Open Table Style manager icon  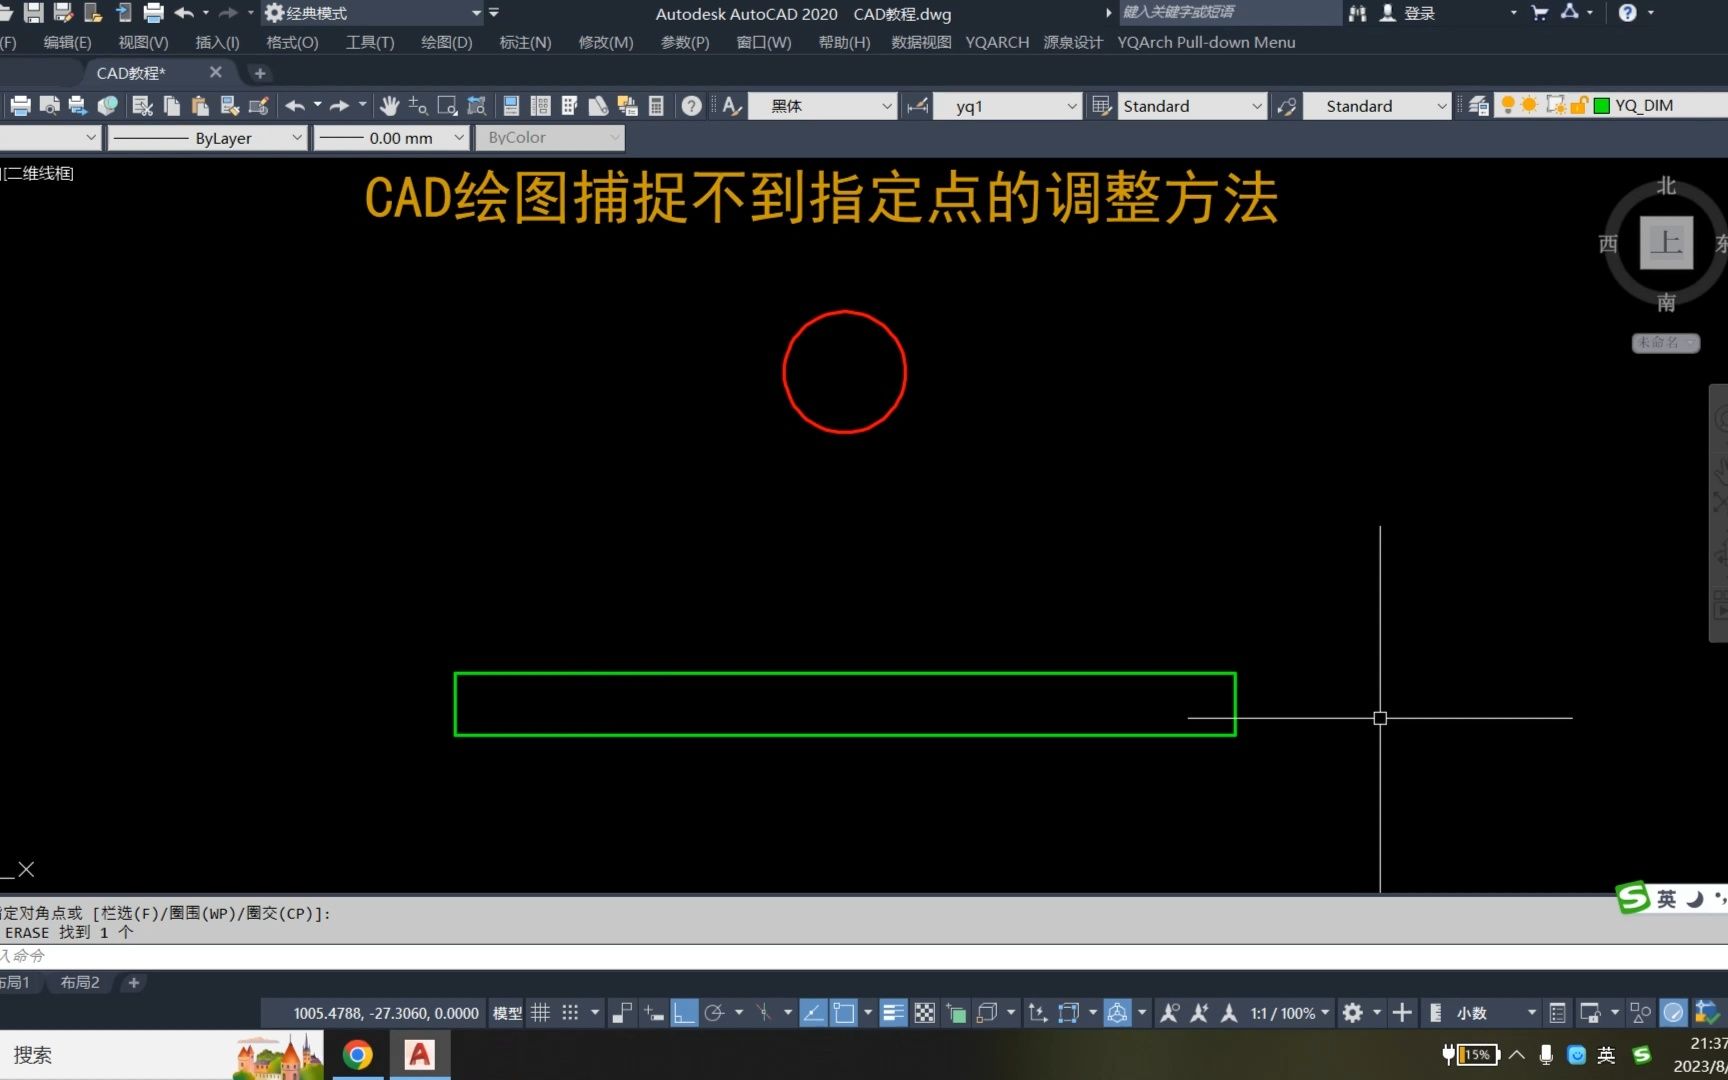[x=1101, y=106]
